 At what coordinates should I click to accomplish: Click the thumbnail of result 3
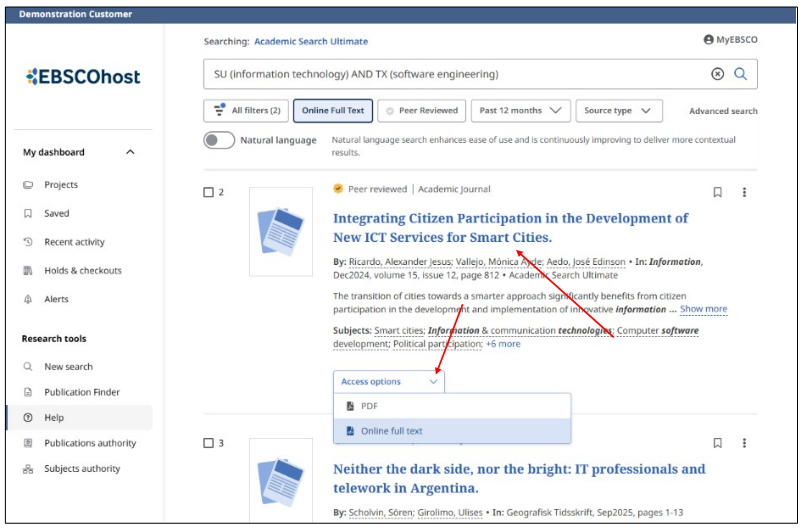point(281,480)
